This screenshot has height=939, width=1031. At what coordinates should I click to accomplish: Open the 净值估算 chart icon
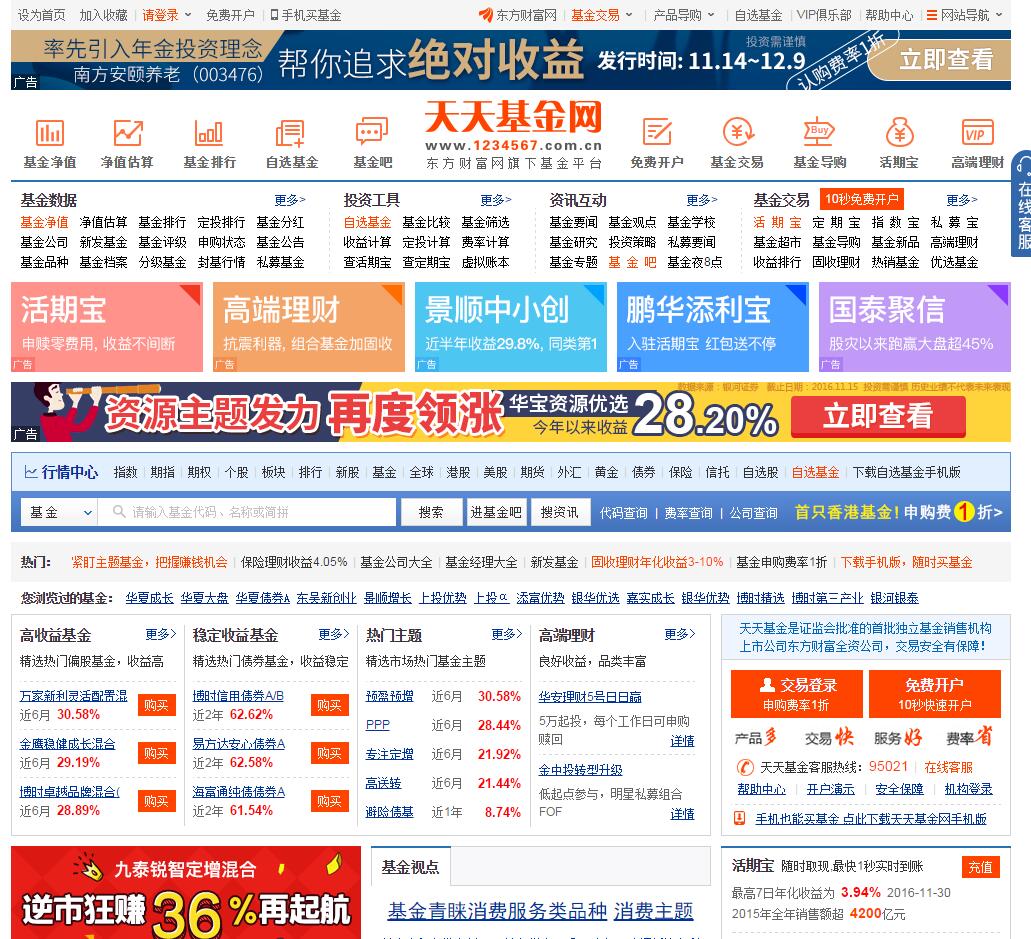tap(127, 143)
